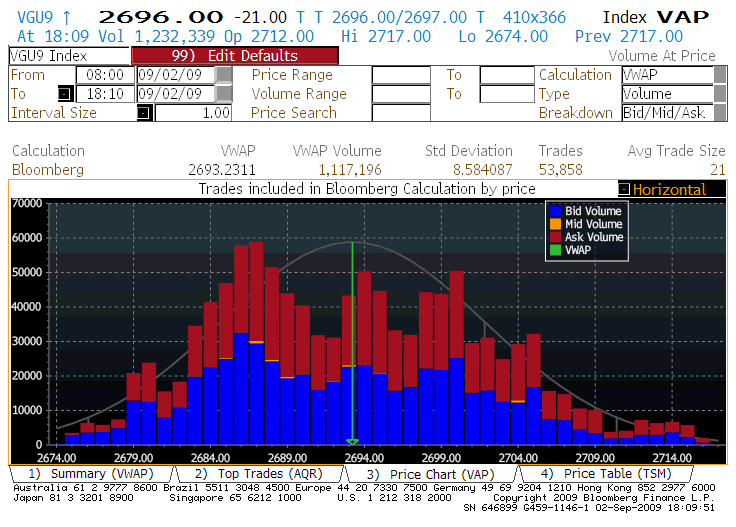Click the last price 2696.00 in header

click(x=161, y=17)
